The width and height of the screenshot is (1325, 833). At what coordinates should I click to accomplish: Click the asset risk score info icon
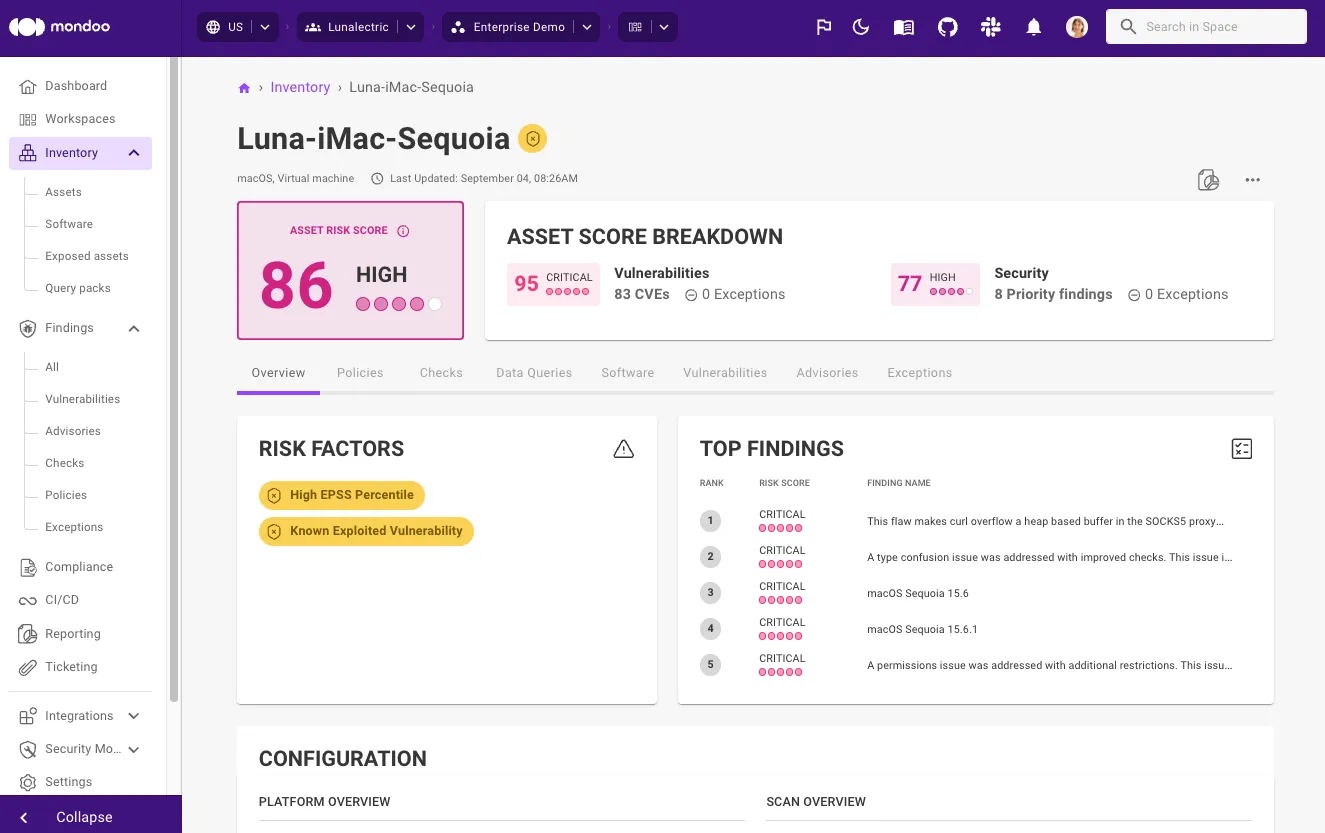click(x=403, y=231)
